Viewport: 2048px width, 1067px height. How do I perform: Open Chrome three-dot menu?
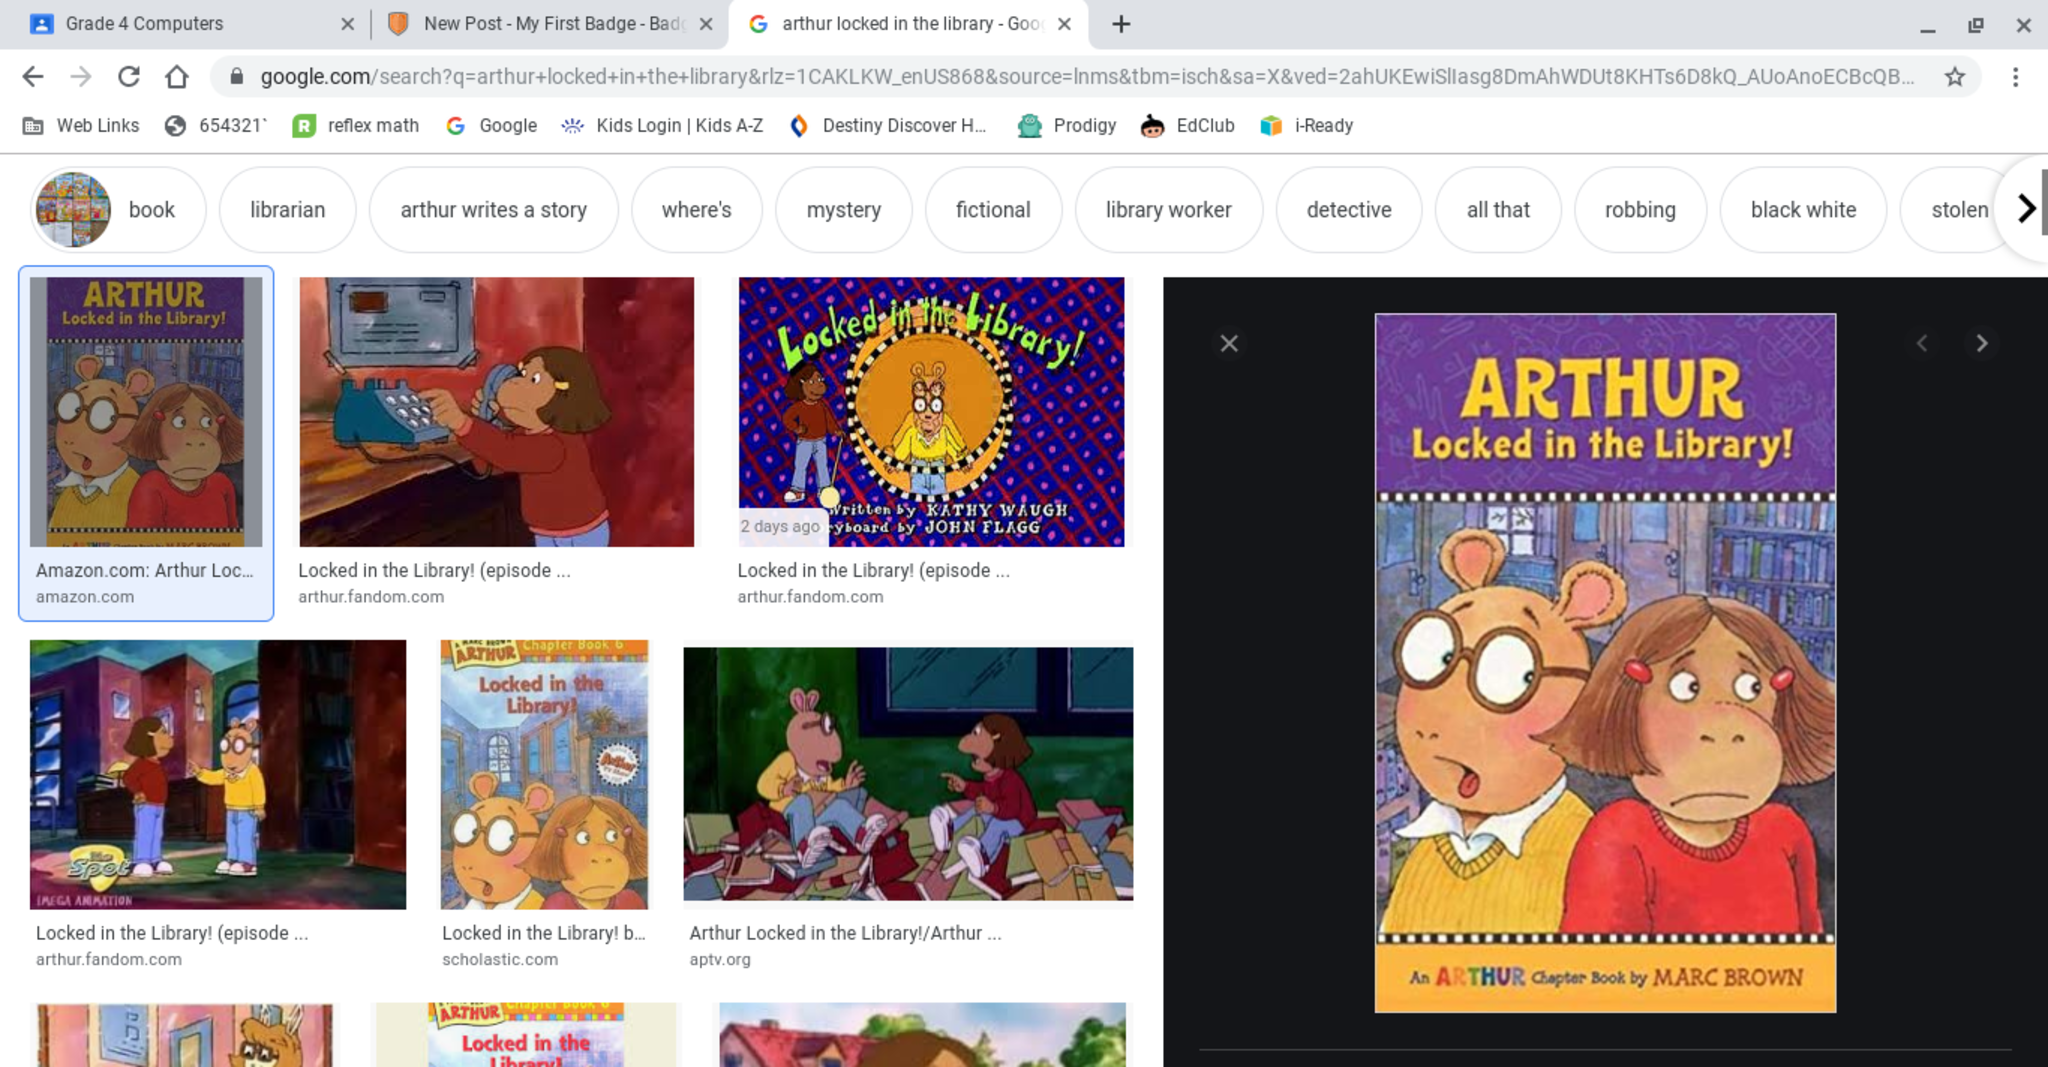point(2015,77)
